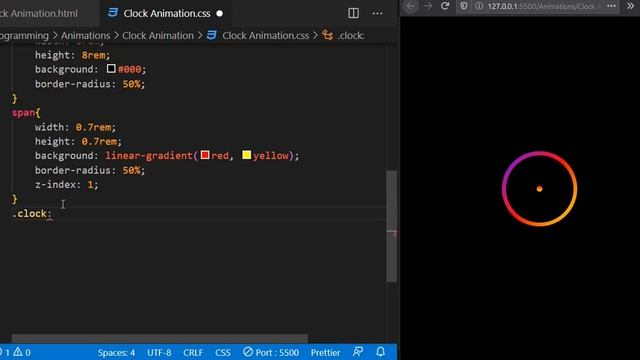Open page actions menu in address bar
Screen dimensions: 640x360
[x=611, y=6]
